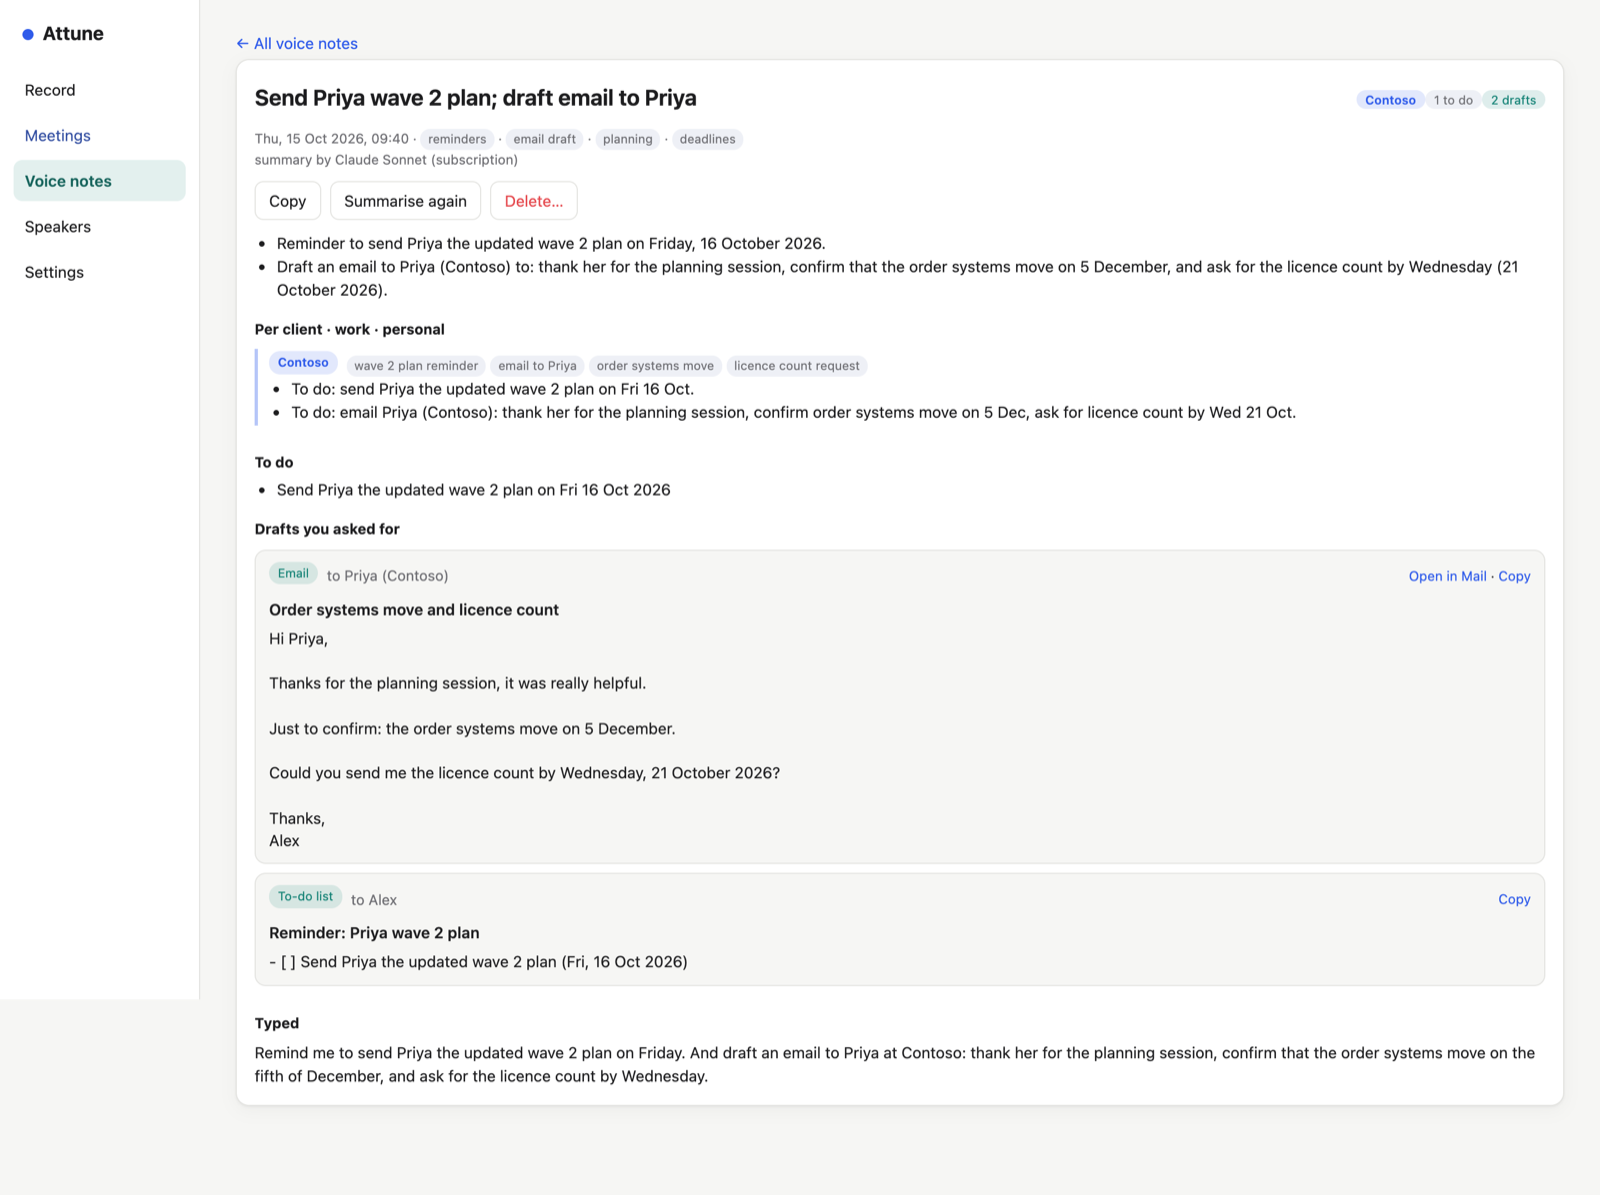Open Settings from the sidebar
Screen dimensions: 1600x1195
54,272
